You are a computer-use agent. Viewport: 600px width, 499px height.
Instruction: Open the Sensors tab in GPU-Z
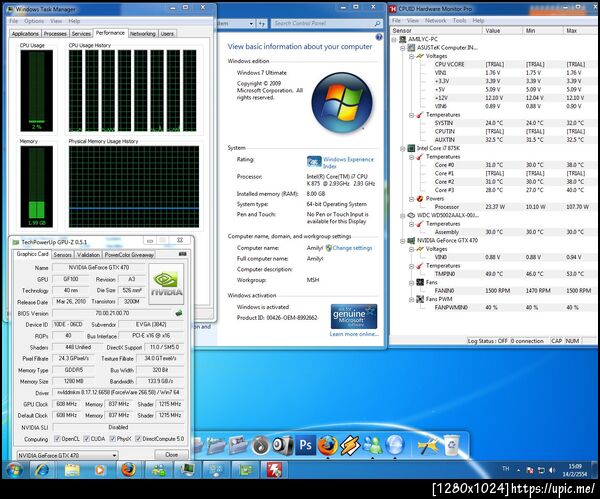62,254
